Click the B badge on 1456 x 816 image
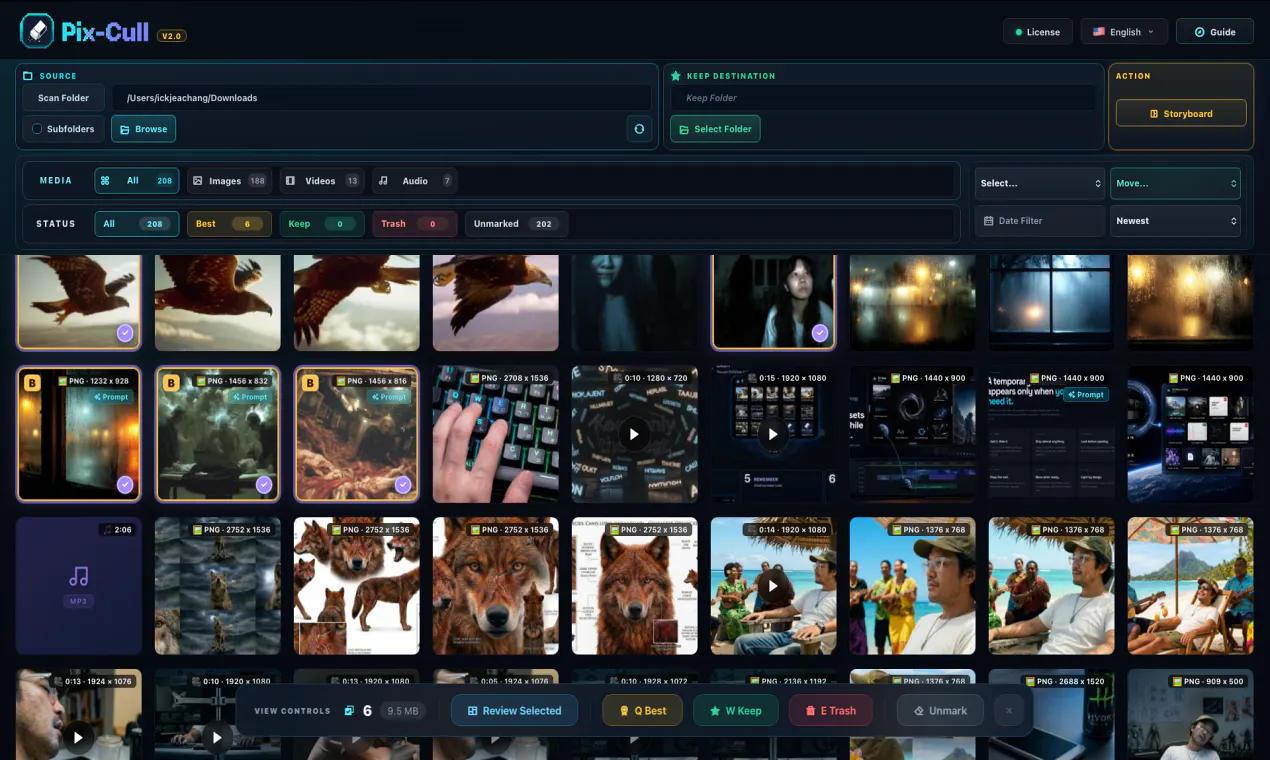Viewport: 1270px width, 760px height. [x=310, y=382]
